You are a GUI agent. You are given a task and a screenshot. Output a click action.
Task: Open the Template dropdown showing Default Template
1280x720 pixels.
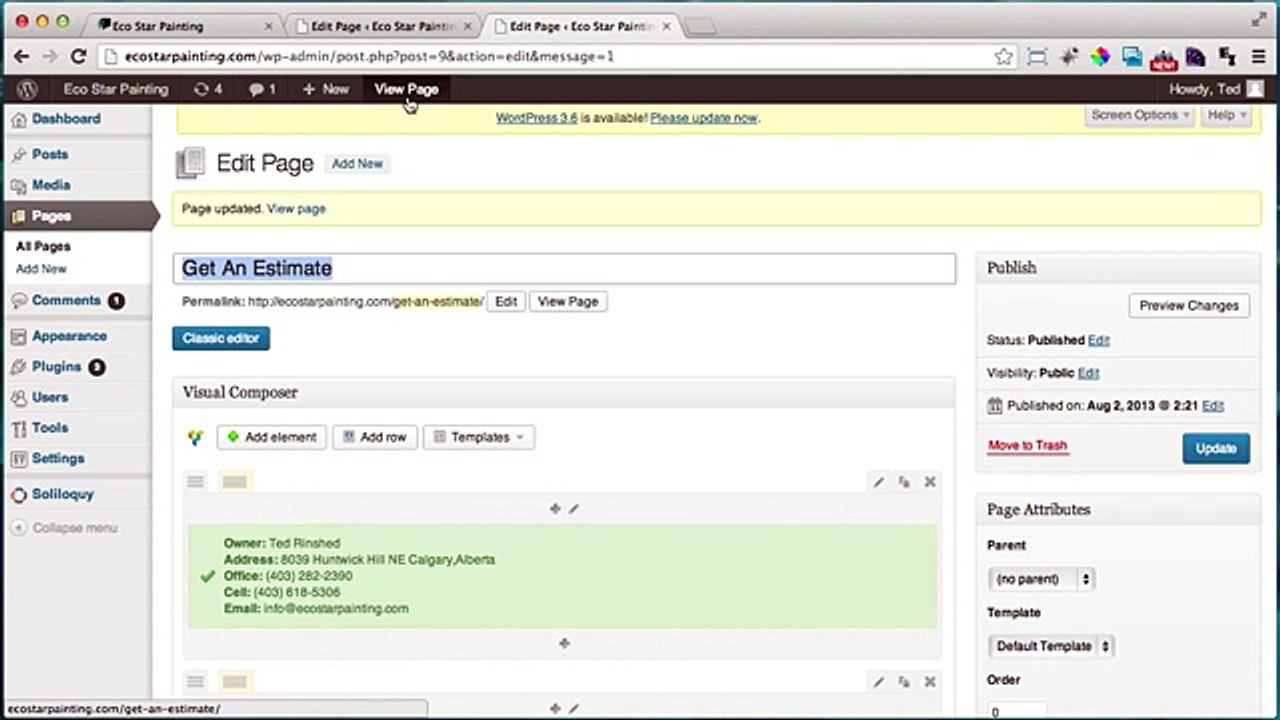(1051, 646)
